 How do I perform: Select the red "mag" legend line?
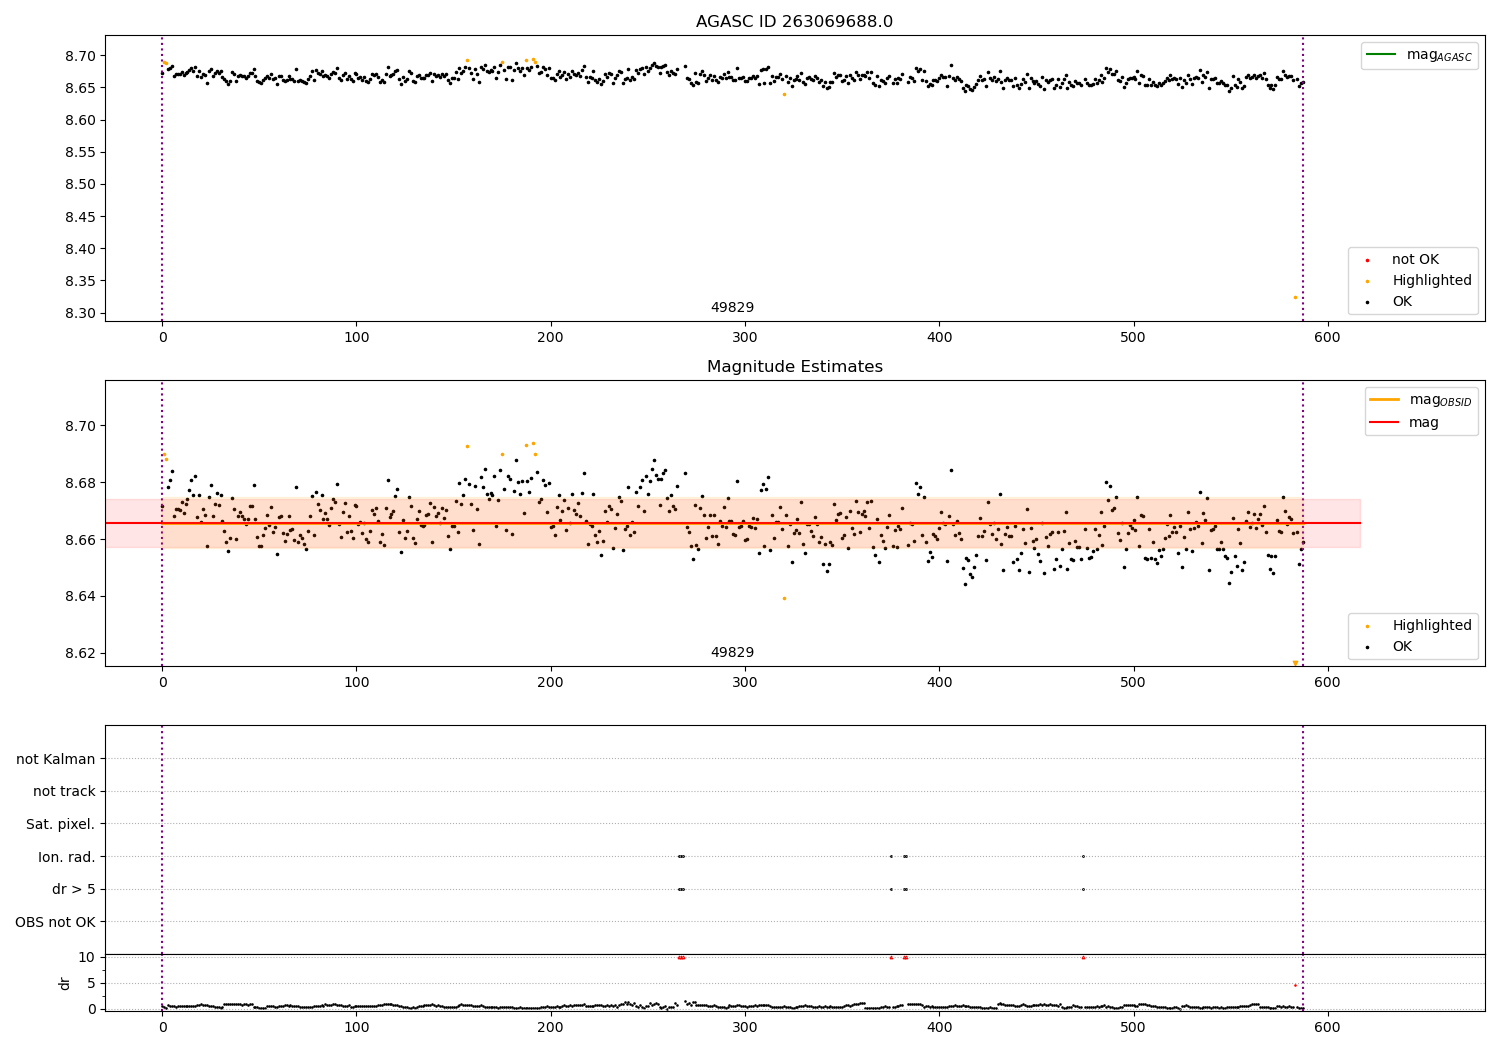tap(1385, 423)
